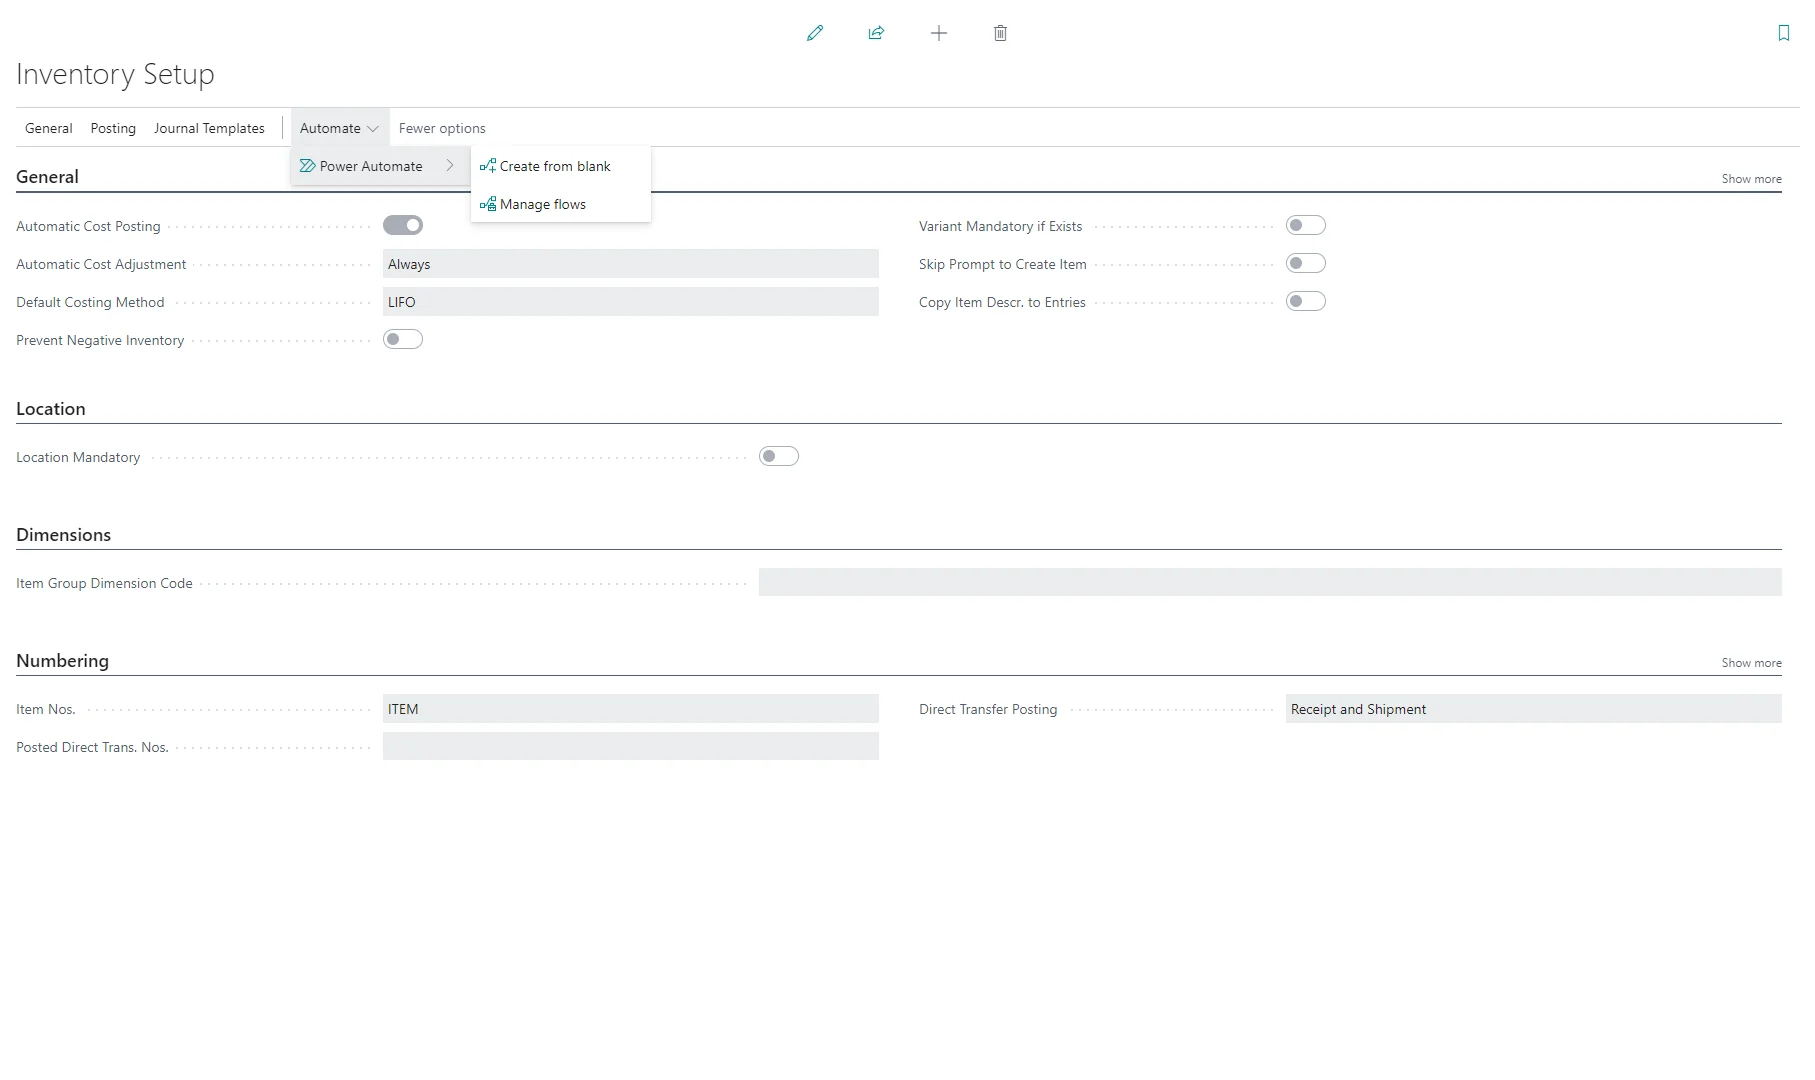The image size is (1815, 1080).
Task: Toggle Variant Mandatory if Exists
Action: (1305, 226)
